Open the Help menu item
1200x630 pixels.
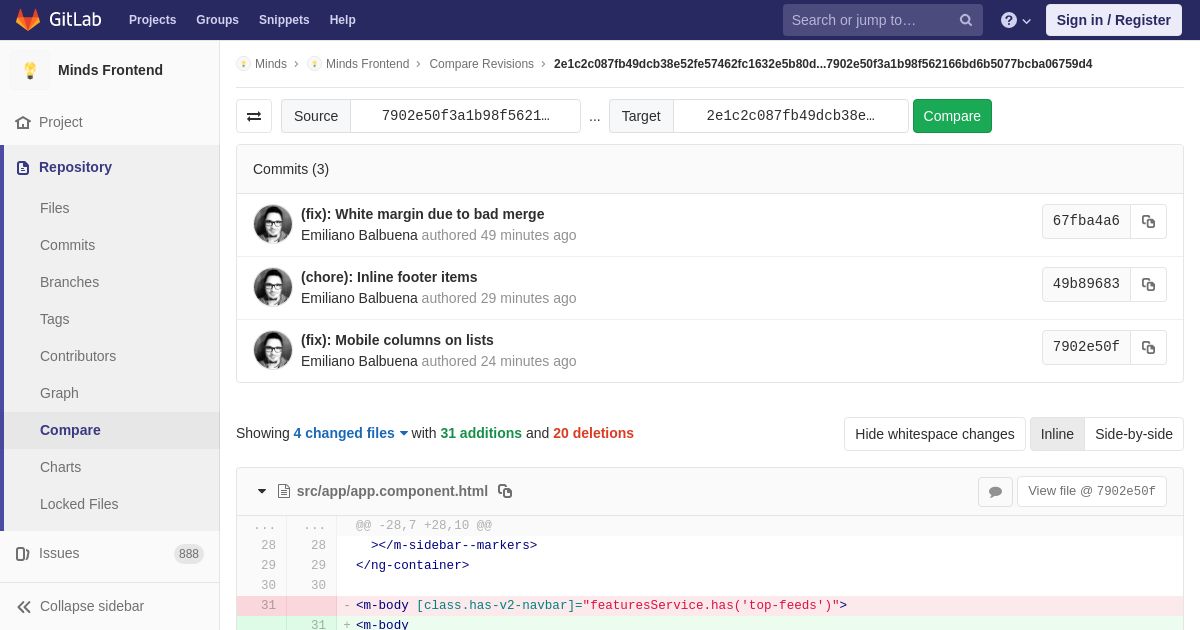343,20
